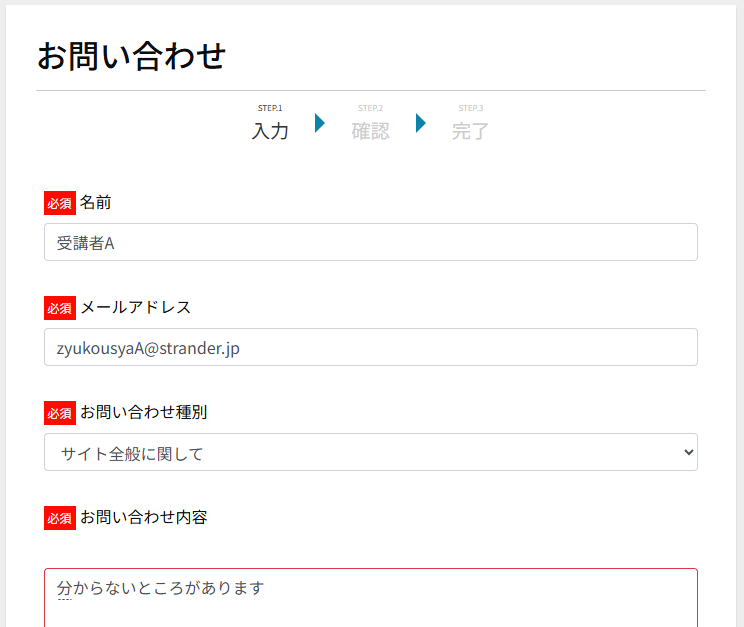This screenshot has width=744, height=627.
Task: Click the お問い合わせ種別 field label
Action: point(143,412)
